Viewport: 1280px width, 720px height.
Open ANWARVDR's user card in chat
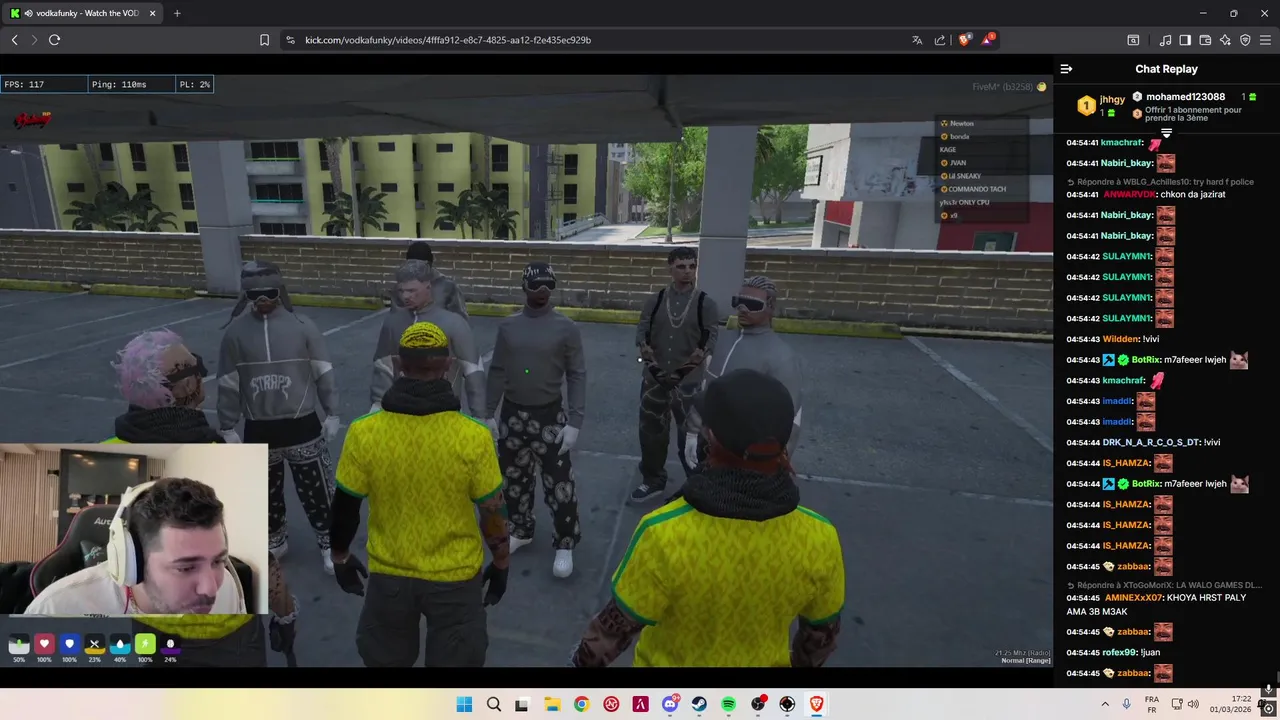(x=1129, y=194)
